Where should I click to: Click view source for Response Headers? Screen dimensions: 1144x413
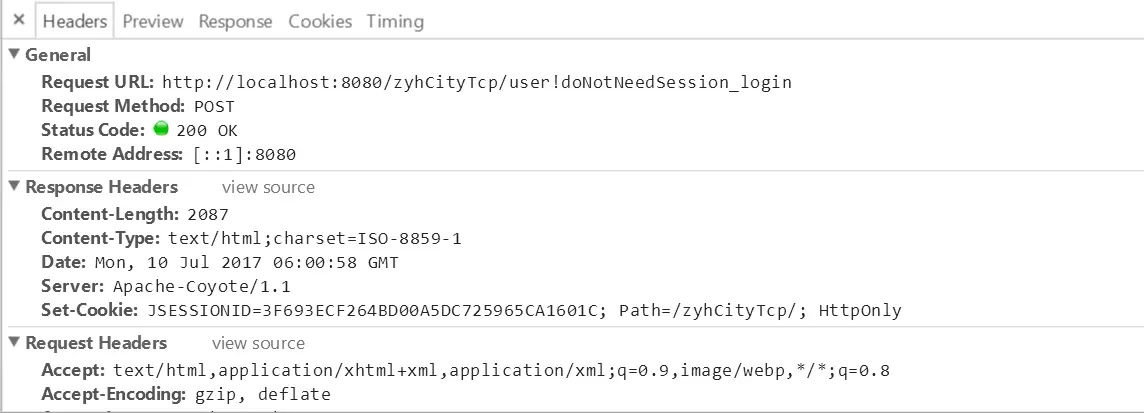268,187
